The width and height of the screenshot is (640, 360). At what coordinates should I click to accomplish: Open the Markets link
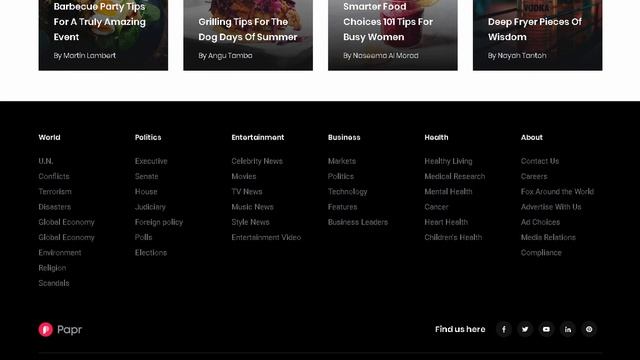coord(342,161)
